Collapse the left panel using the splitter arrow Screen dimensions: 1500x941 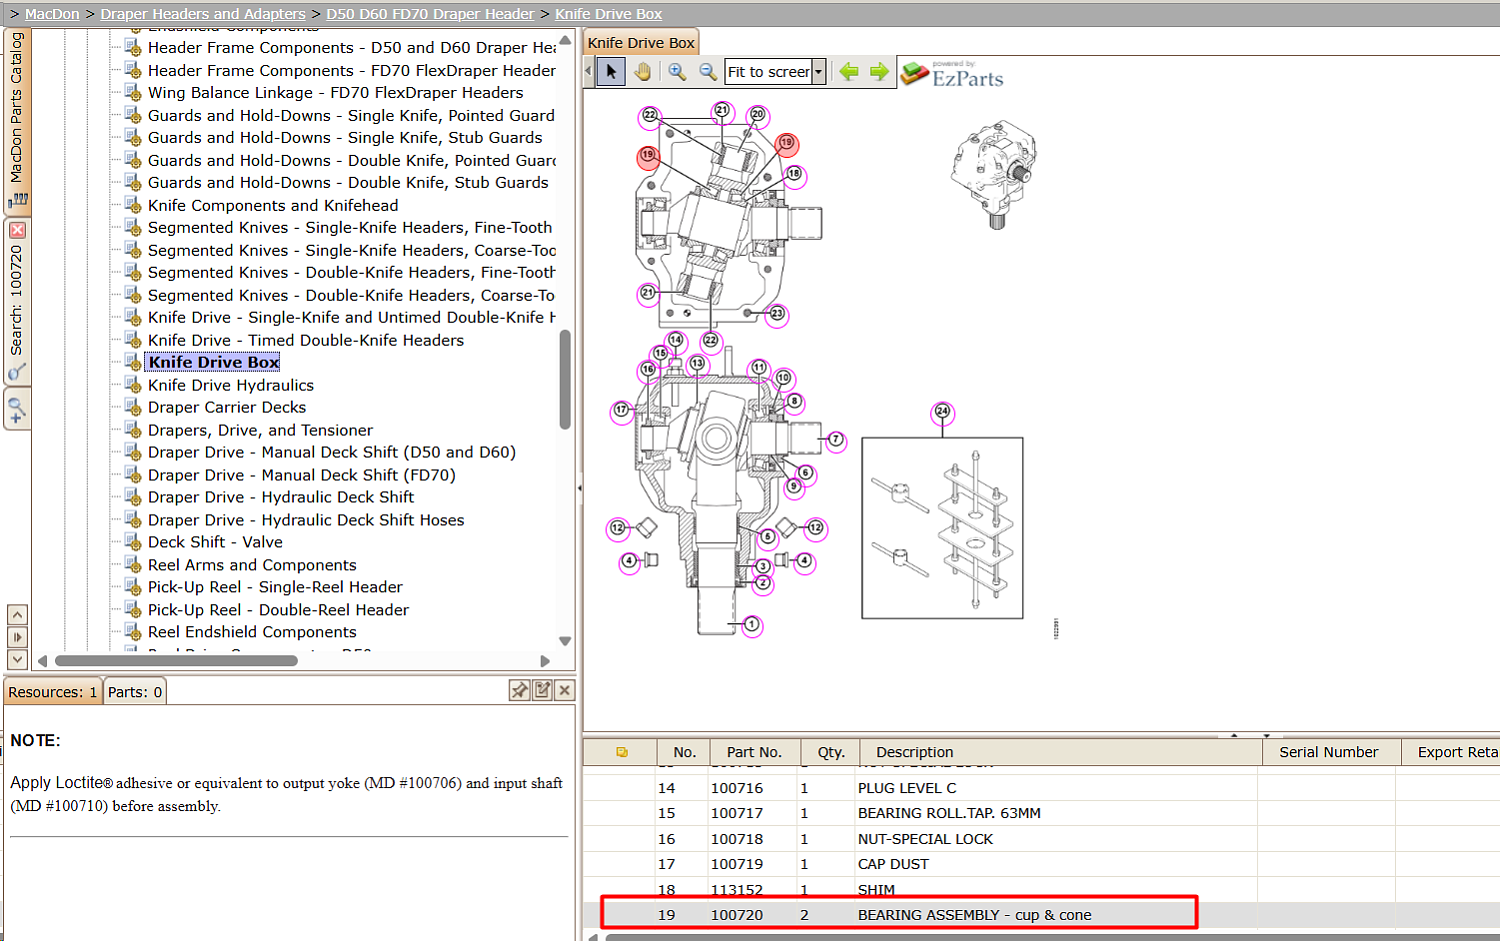click(x=580, y=488)
